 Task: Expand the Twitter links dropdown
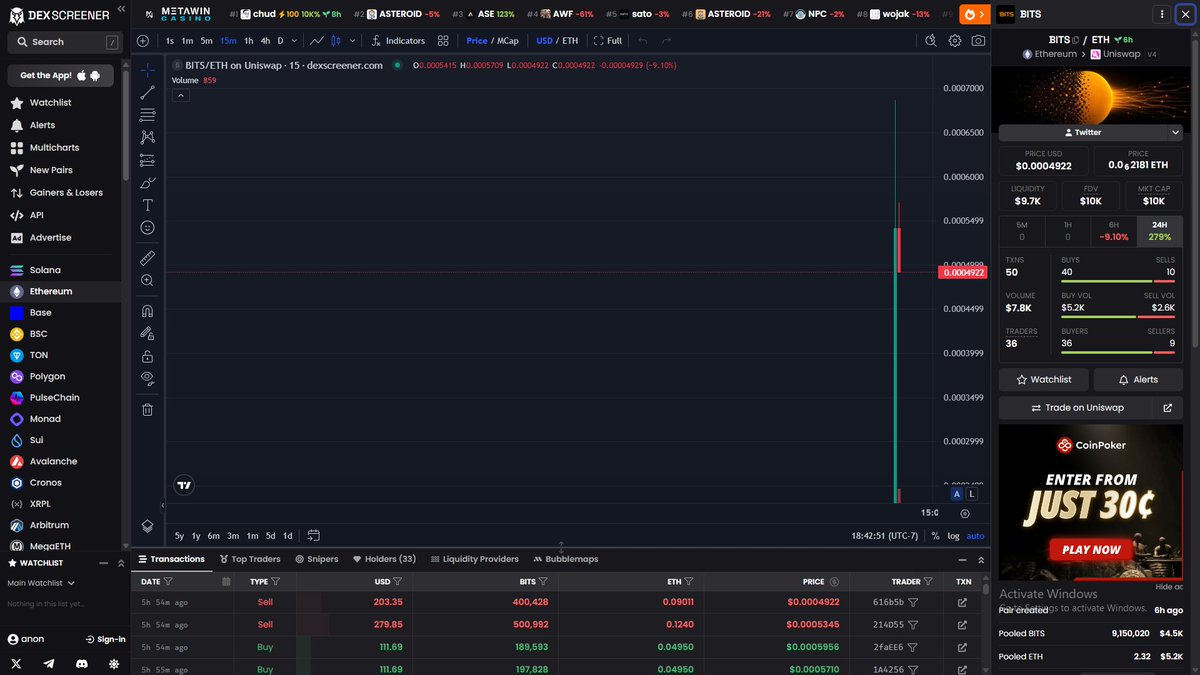(x=1176, y=132)
